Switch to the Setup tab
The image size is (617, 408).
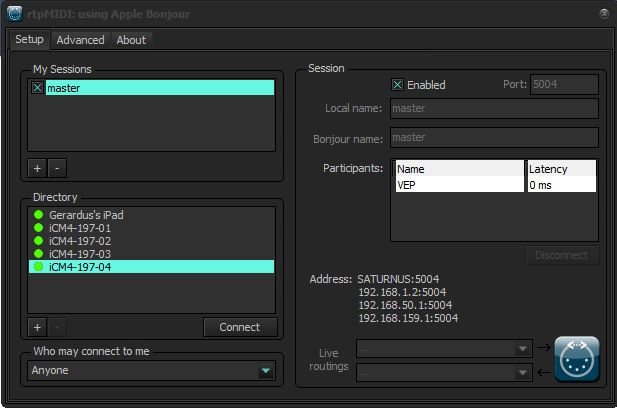[30, 40]
